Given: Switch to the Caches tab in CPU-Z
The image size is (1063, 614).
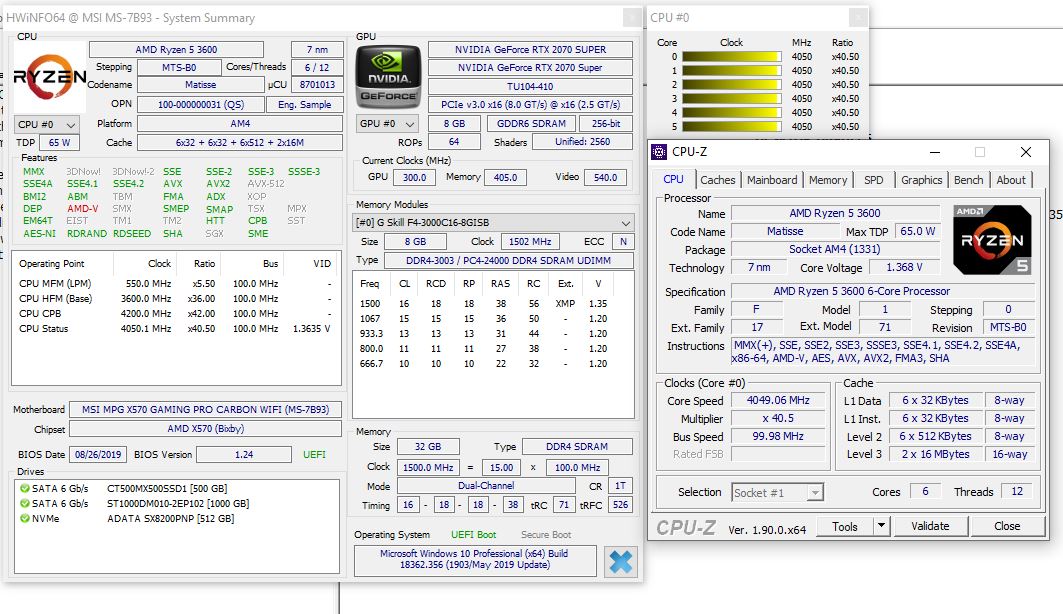Looking at the screenshot, I should pos(717,180).
